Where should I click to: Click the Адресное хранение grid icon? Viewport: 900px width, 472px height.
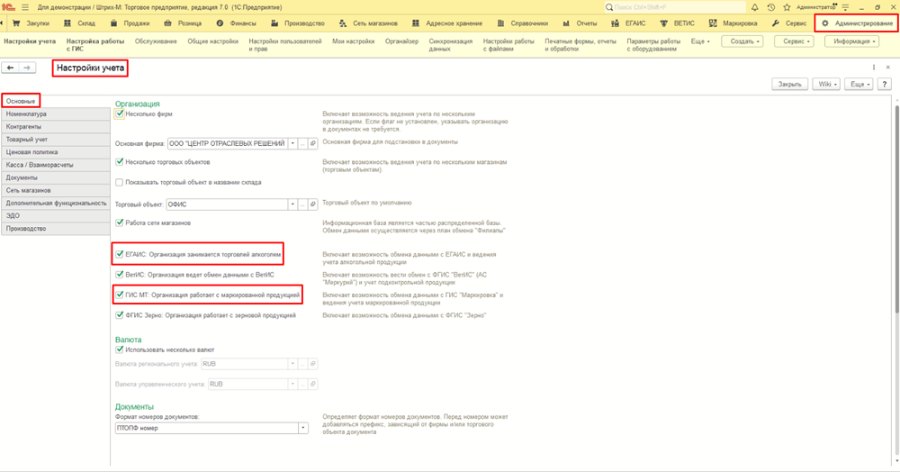416,24
